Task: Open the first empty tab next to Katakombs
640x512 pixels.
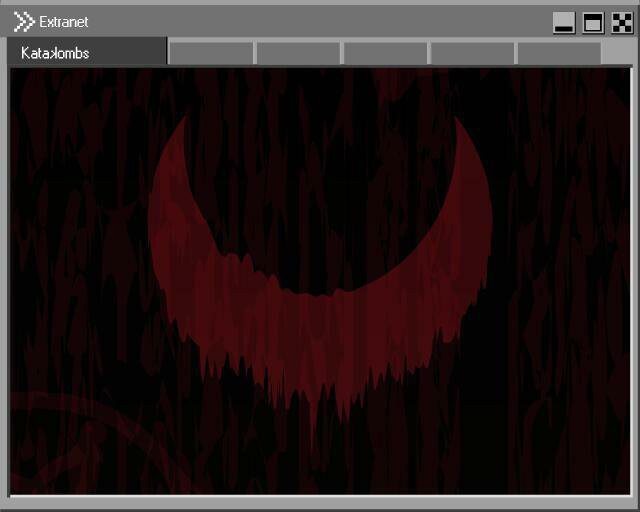Action: tap(211, 53)
